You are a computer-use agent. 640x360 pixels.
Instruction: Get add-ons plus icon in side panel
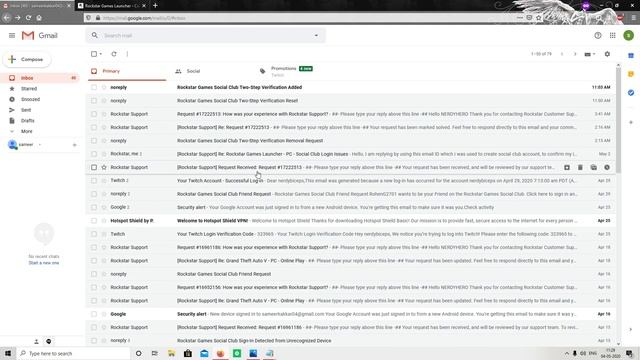(x=631, y=122)
